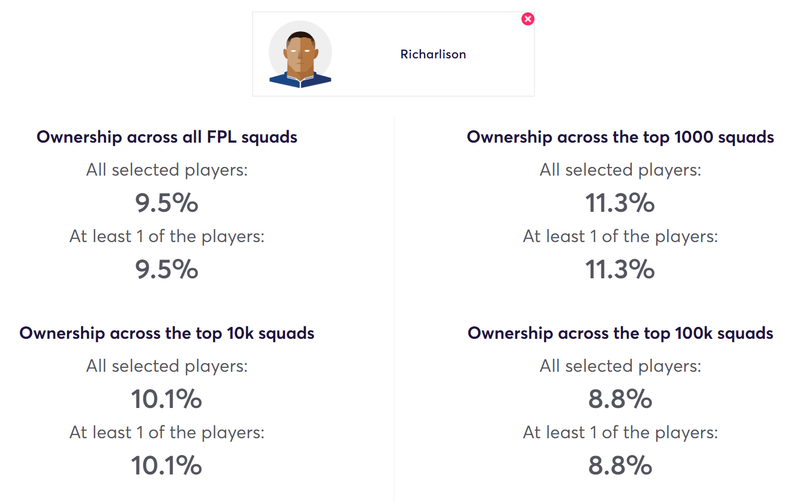Screen dimensions: 800x502
Task: Click the 10.1% all selected players value
Action: click(167, 399)
